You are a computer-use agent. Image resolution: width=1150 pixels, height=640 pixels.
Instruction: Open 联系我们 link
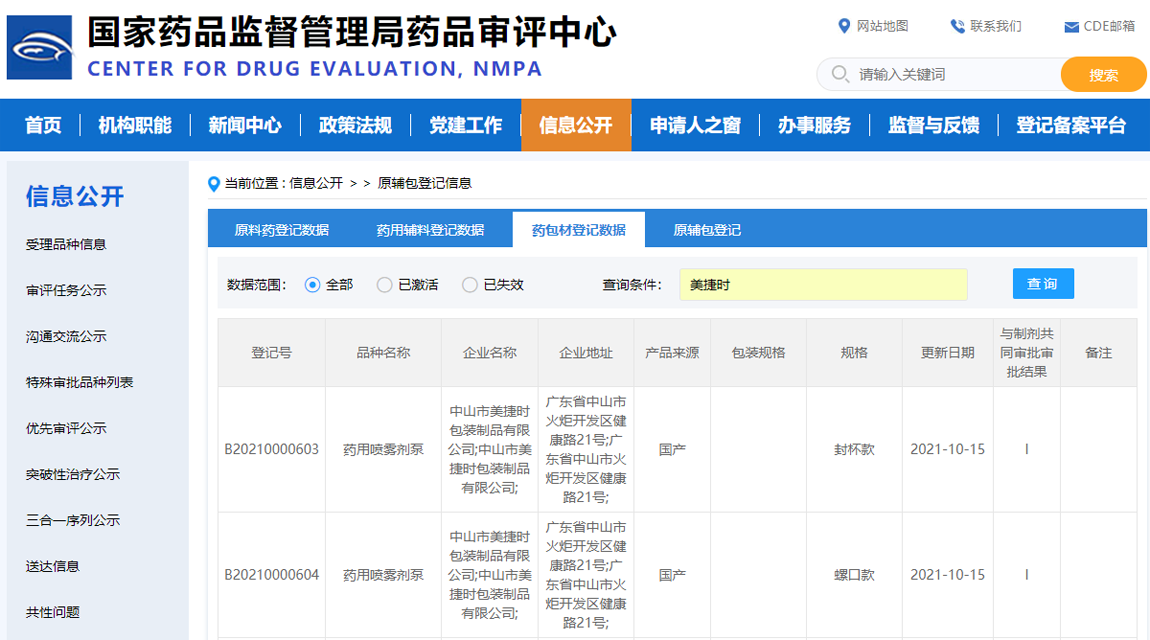[995, 26]
